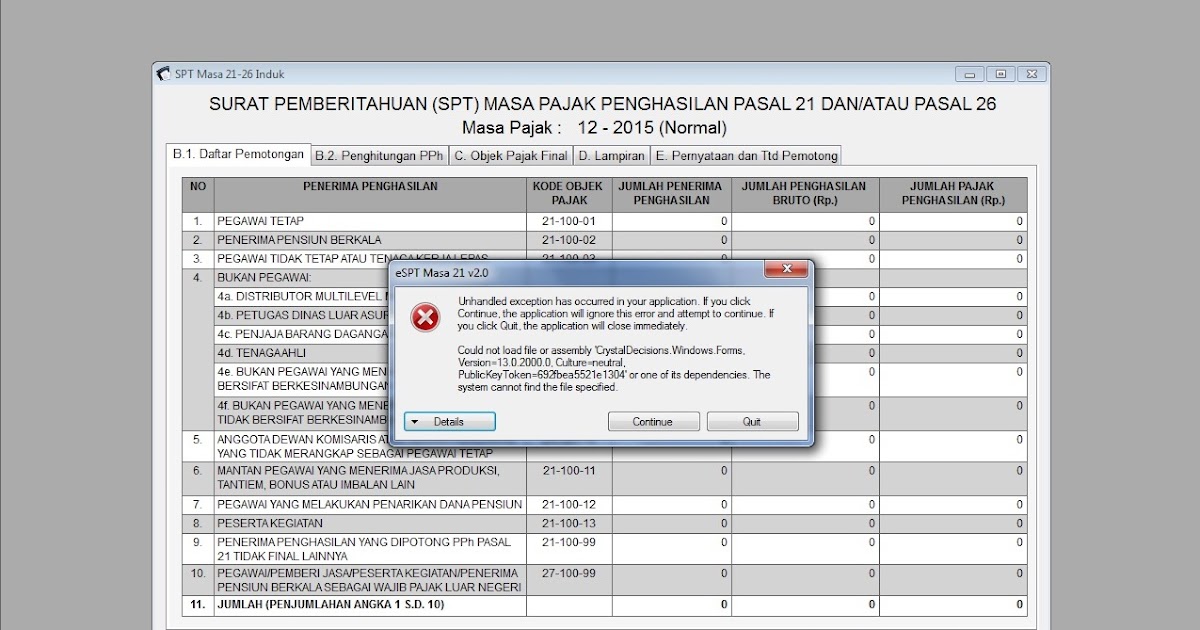Screen dimensions: 1200x630
Task: Click PEGAWAI YANG MELAKUKAN PENARIKAN DANA PENSIUN
Action: coord(370,504)
